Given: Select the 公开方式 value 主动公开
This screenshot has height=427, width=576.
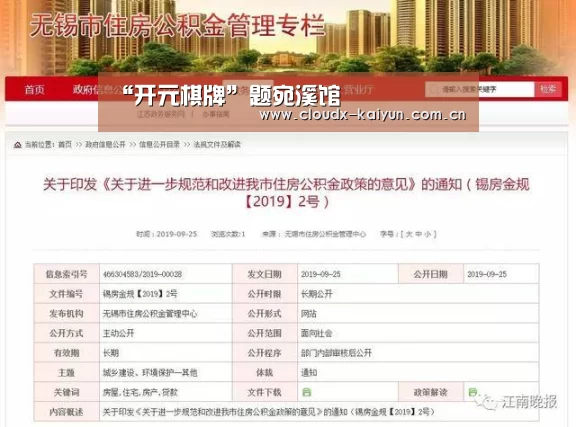Looking at the screenshot, I should pos(119,333).
